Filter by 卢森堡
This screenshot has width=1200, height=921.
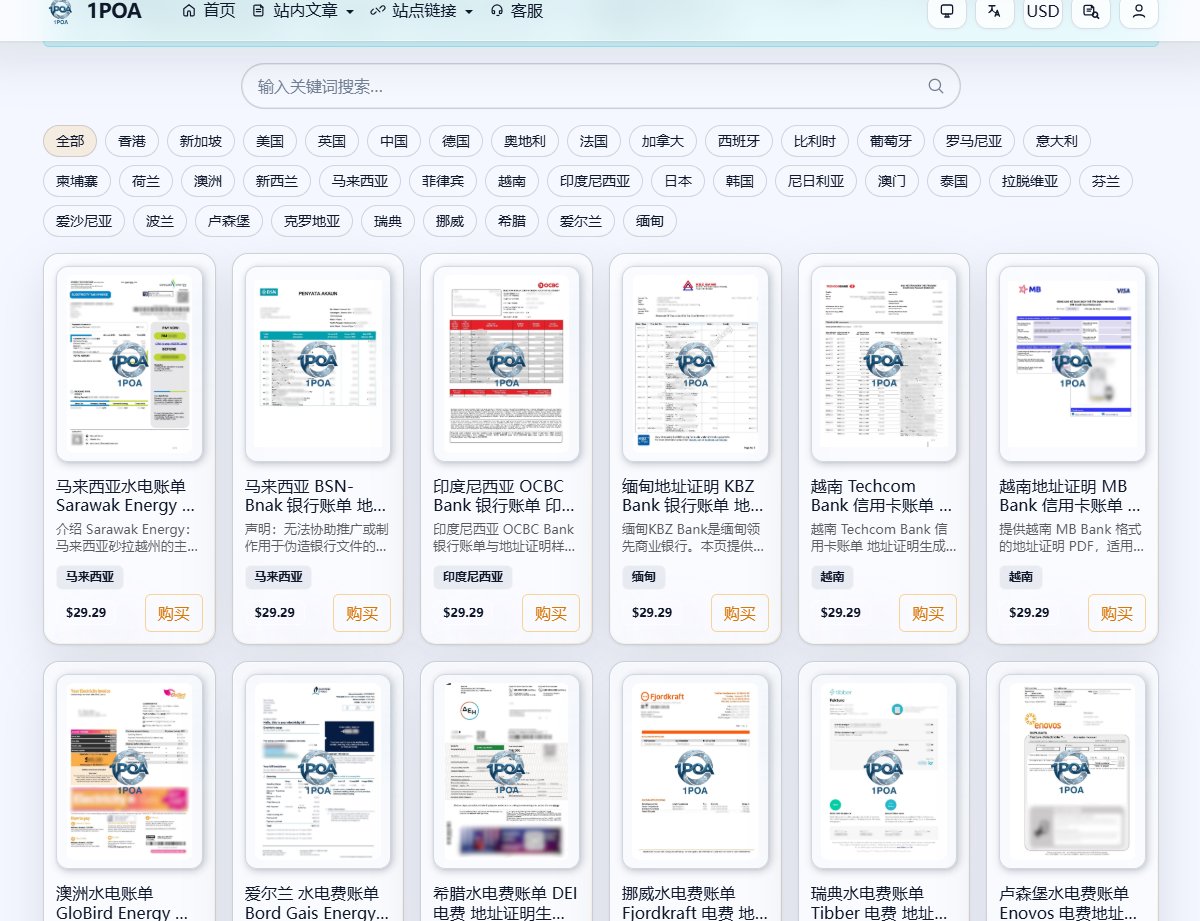229,221
